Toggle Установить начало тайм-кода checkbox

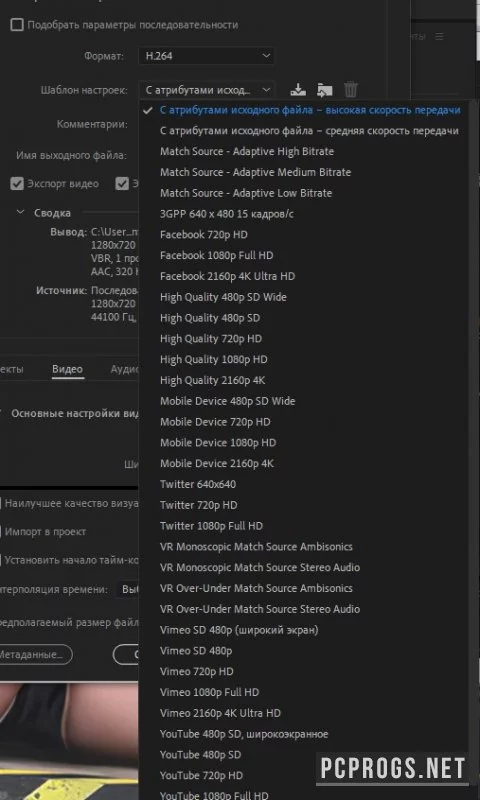1,560
